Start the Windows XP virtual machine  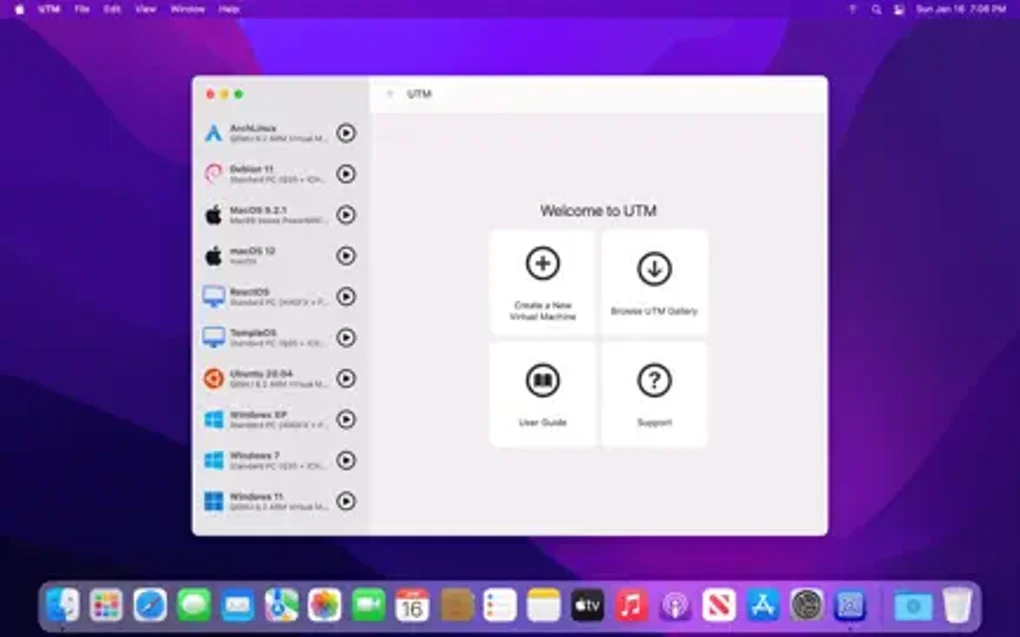coord(346,420)
